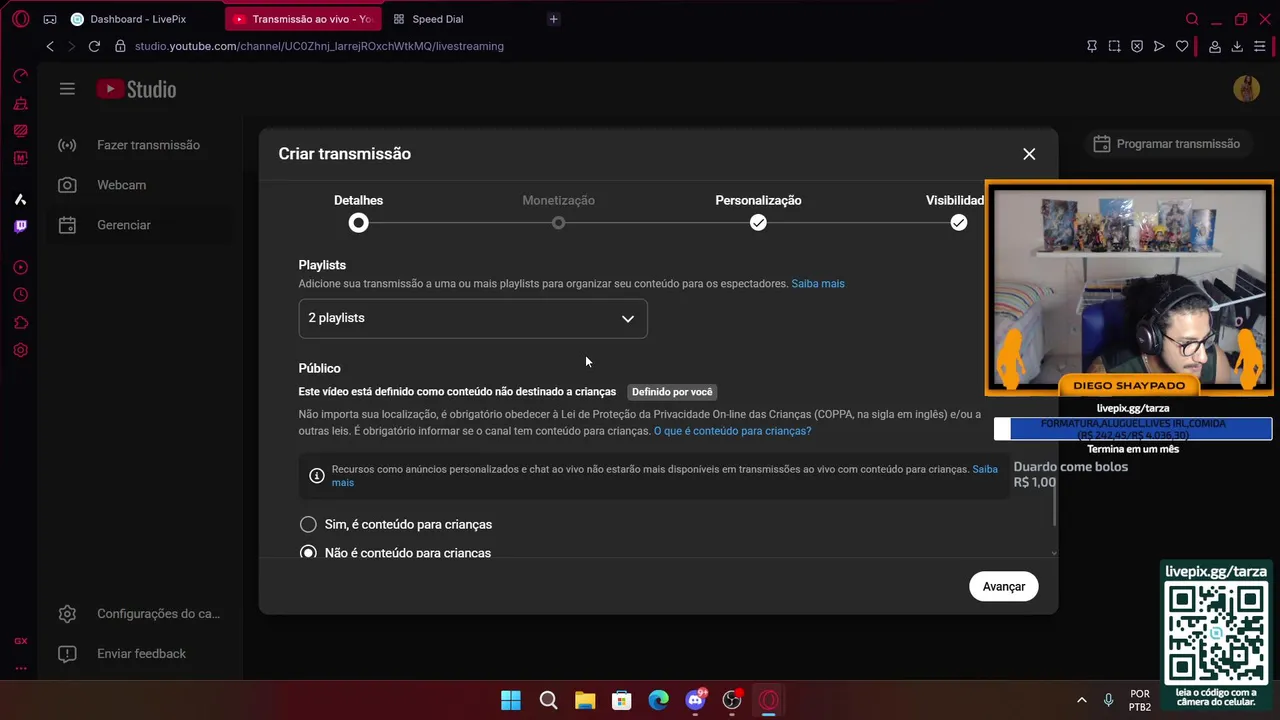Click the 'Definido por você' badge
The image size is (1280, 720).
coord(672,392)
